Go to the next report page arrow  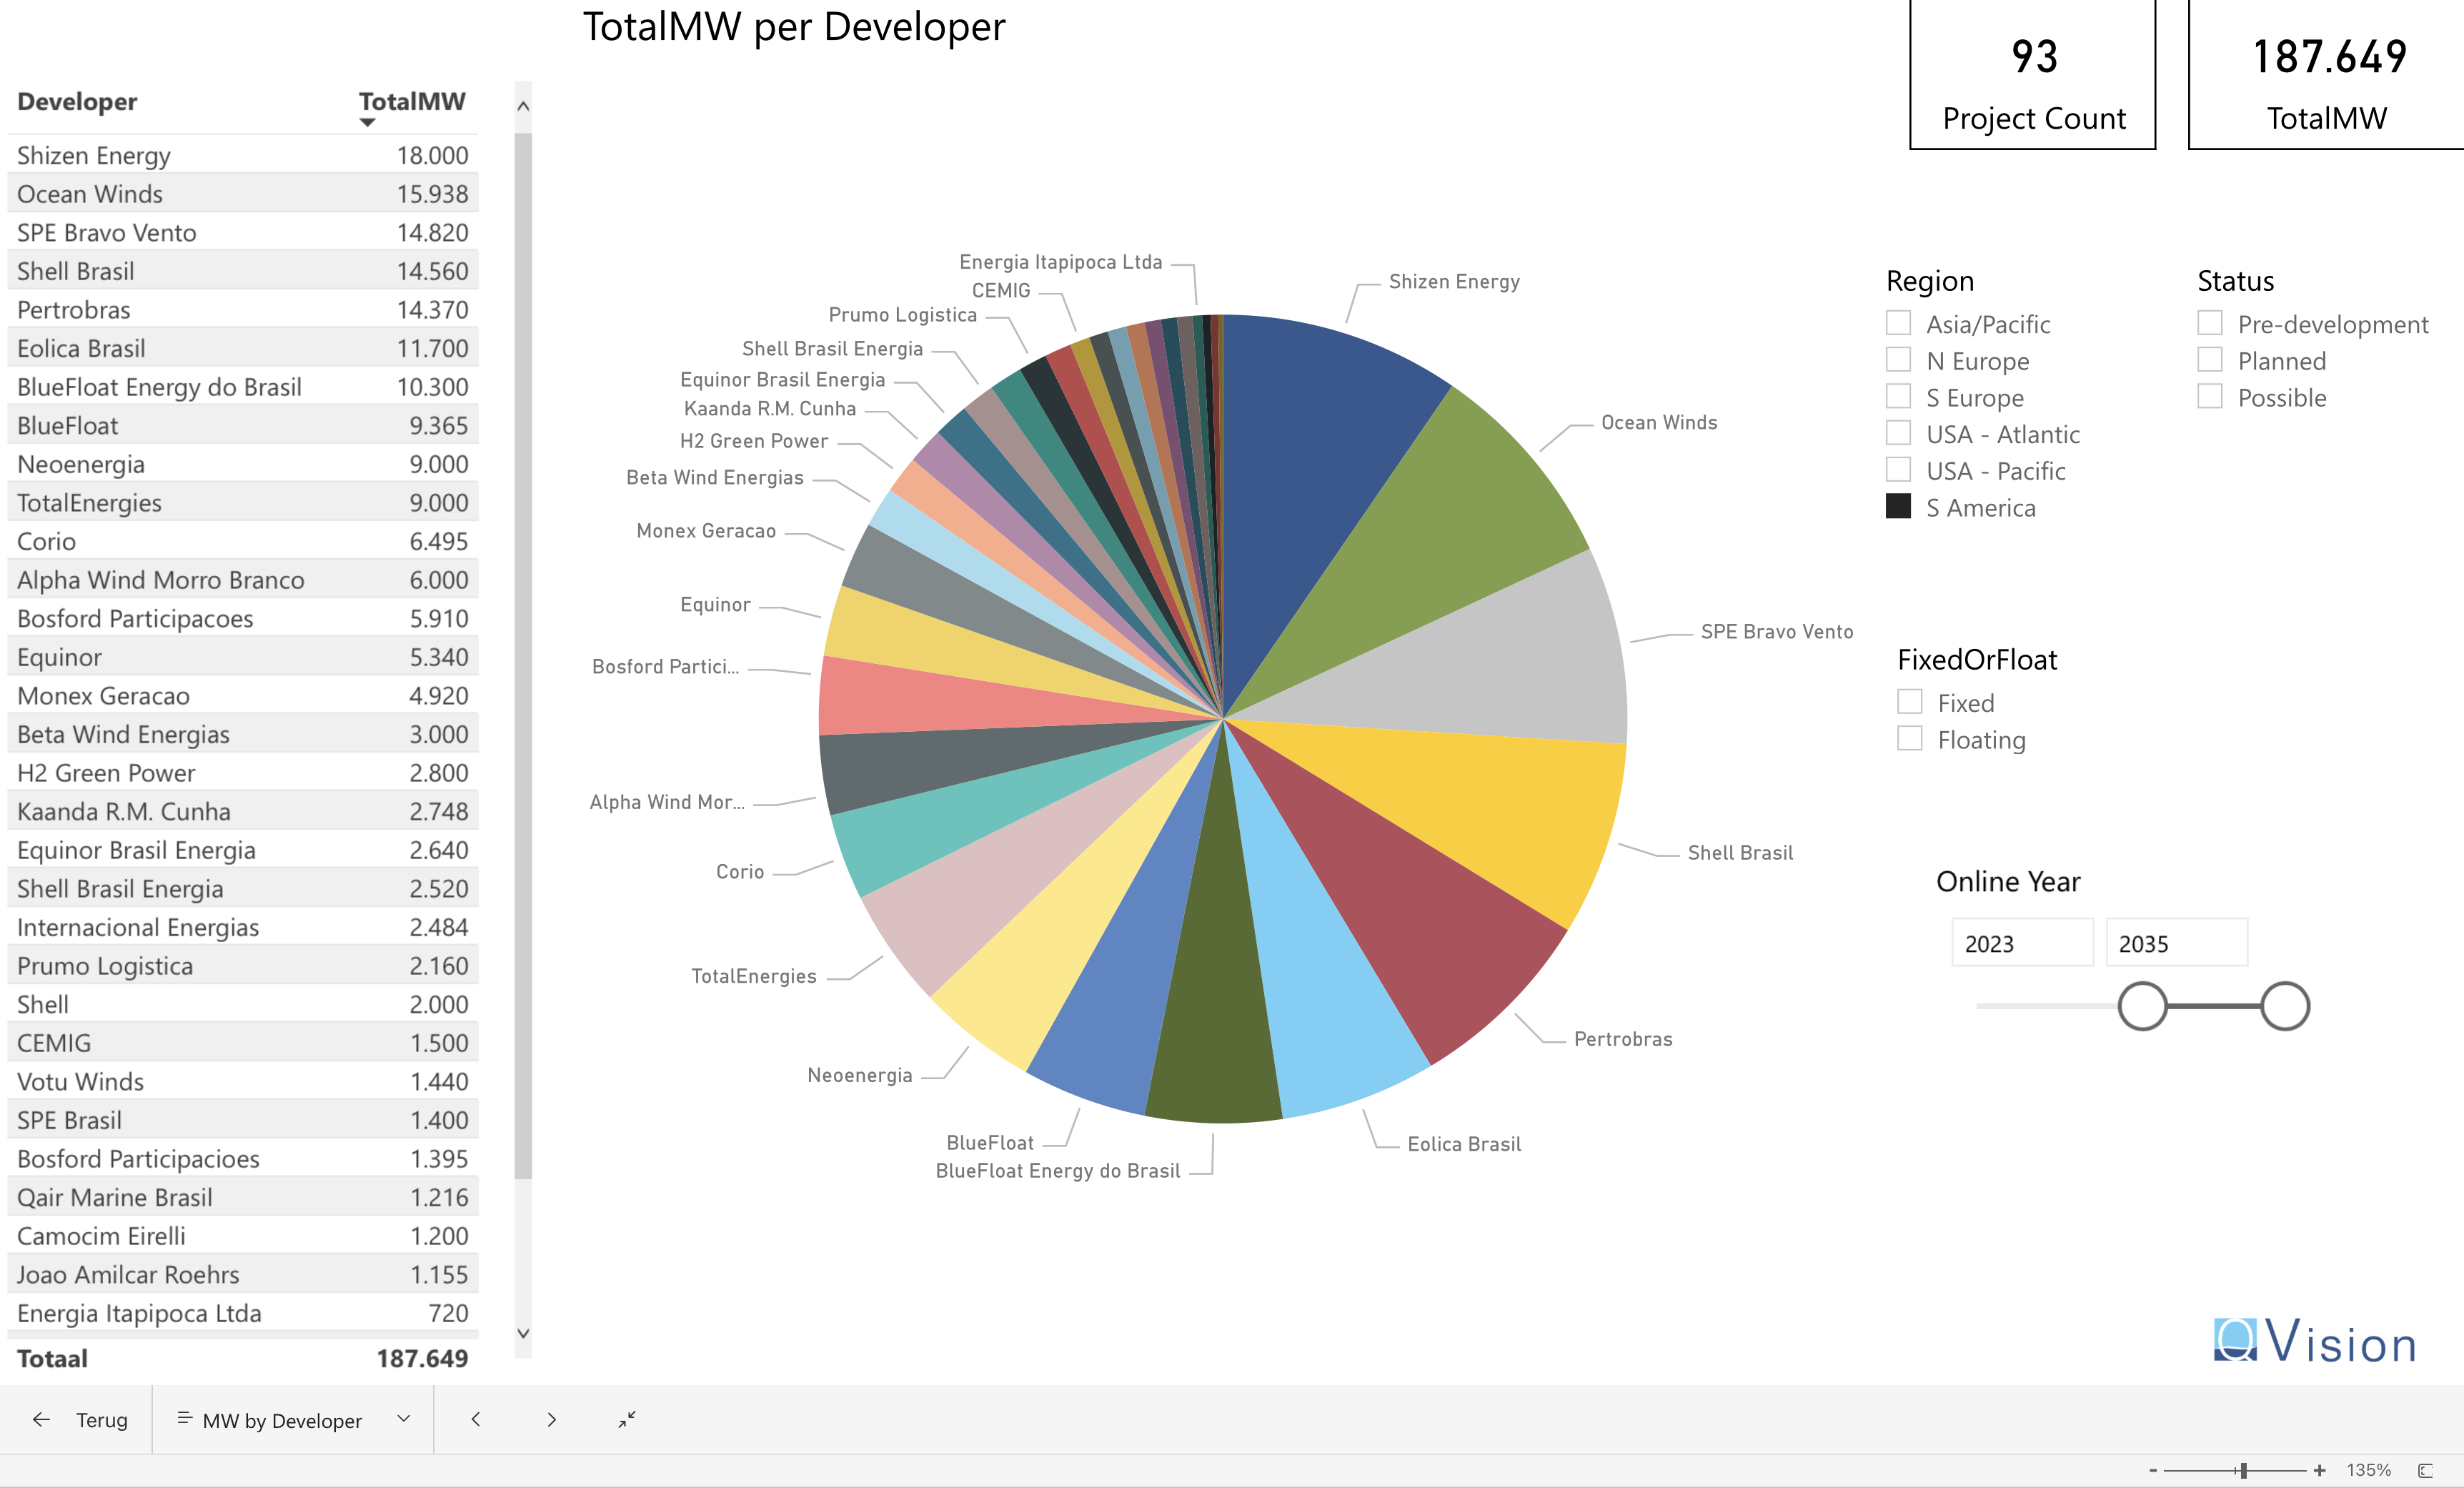[x=551, y=1419]
